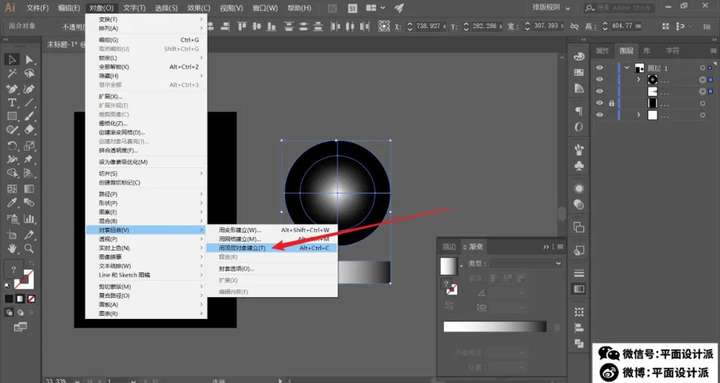Select the Blend tool
The width and height of the screenshot is (720, 383).
click(x=29, y=203)
